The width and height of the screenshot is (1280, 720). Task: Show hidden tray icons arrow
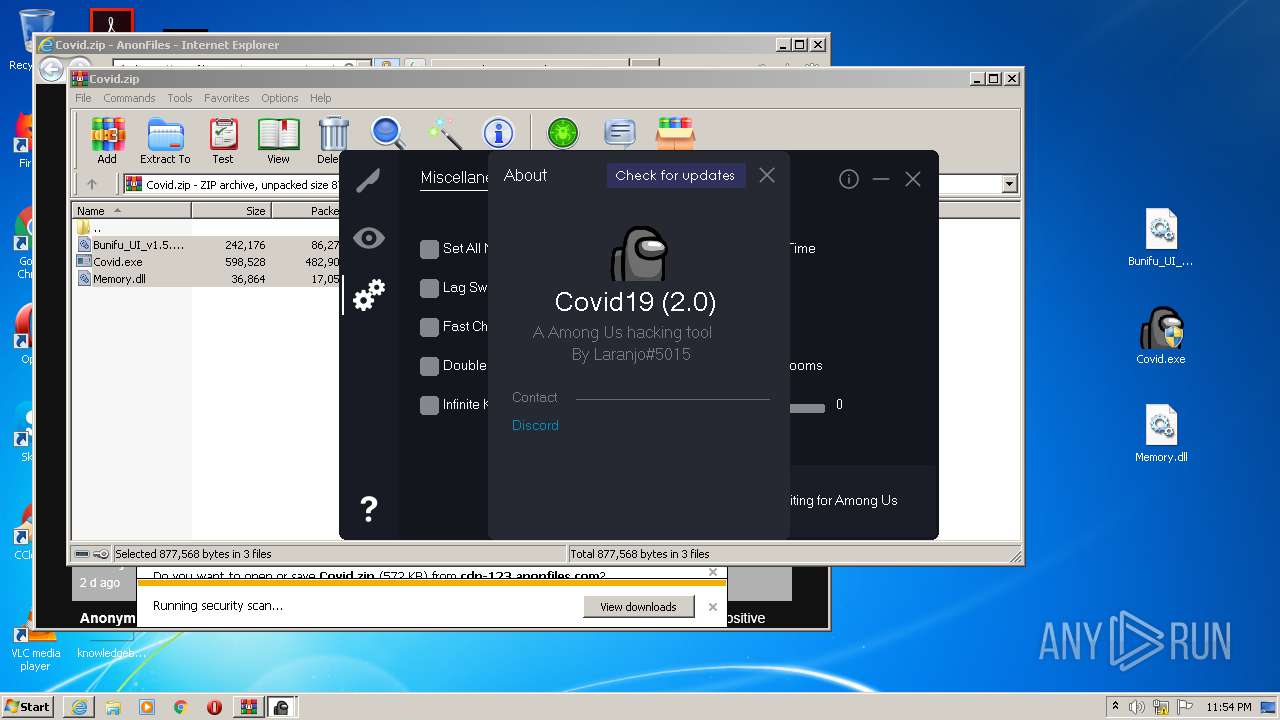pos(1115,707)
